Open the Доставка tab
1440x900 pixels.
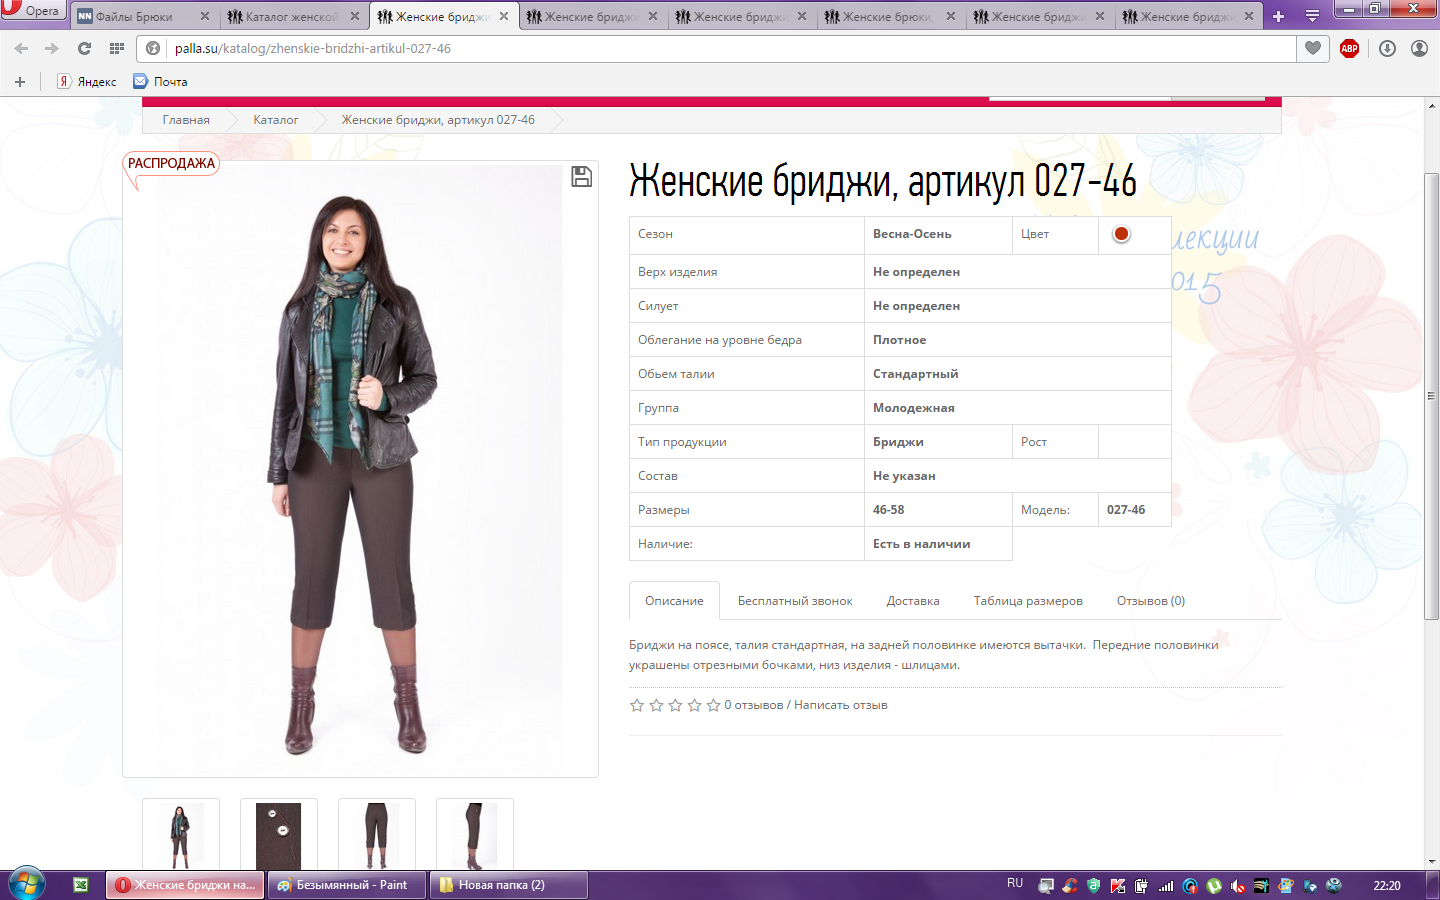[913, 601]
